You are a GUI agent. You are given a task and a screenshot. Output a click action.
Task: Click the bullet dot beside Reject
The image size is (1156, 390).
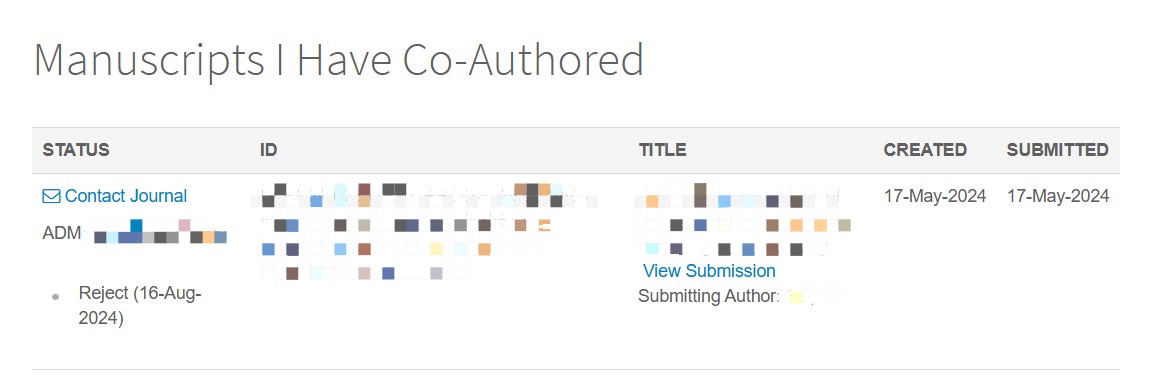[x=55, y=296]
